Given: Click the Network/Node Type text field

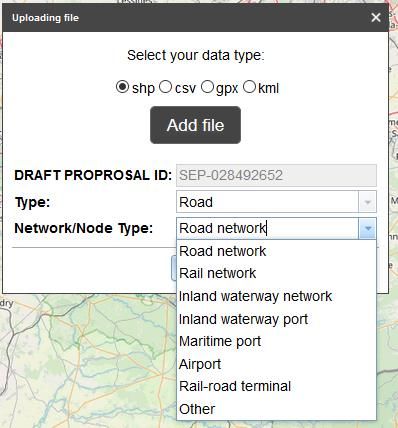Looking at the screenshot, I should (267, 228).
